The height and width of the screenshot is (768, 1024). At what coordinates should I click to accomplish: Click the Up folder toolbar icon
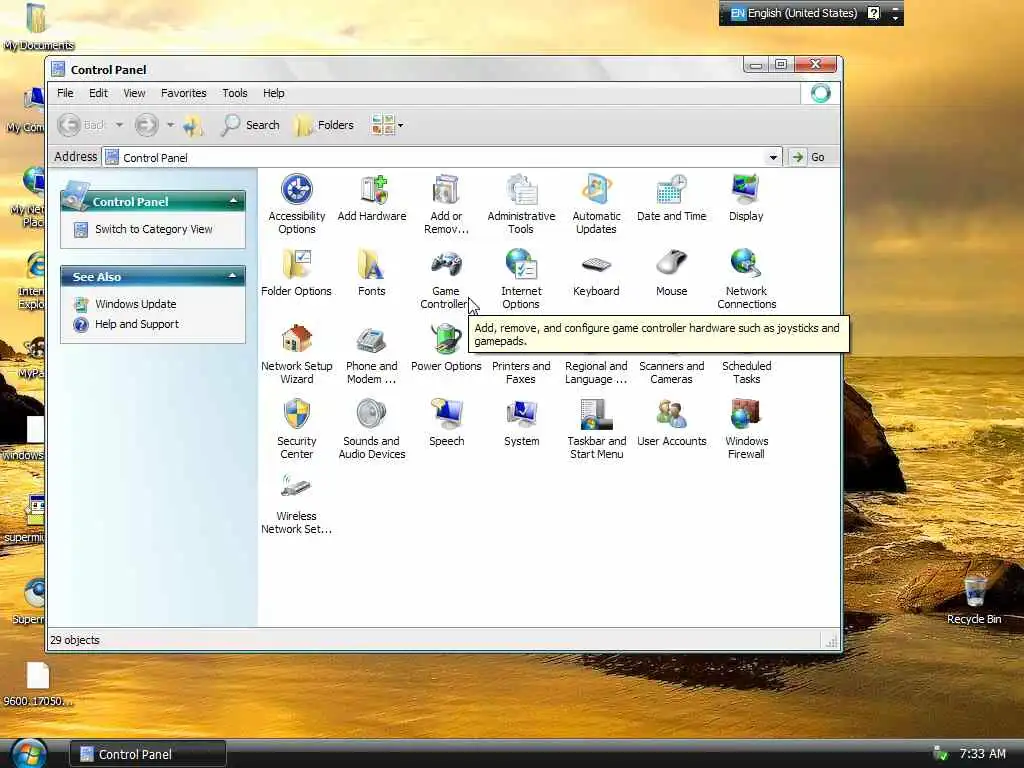pyautogui.click(x=193, y=125)
